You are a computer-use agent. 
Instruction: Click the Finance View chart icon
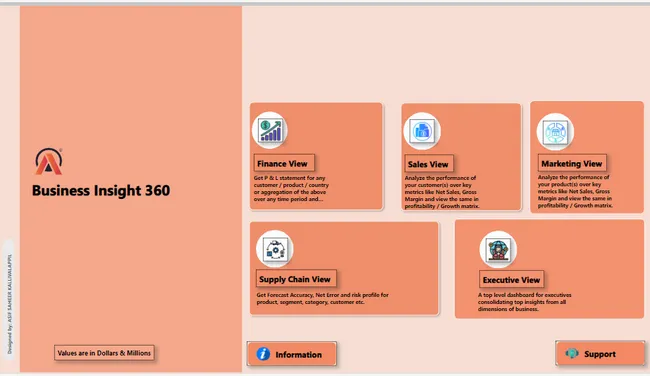[x=270, y=130]
